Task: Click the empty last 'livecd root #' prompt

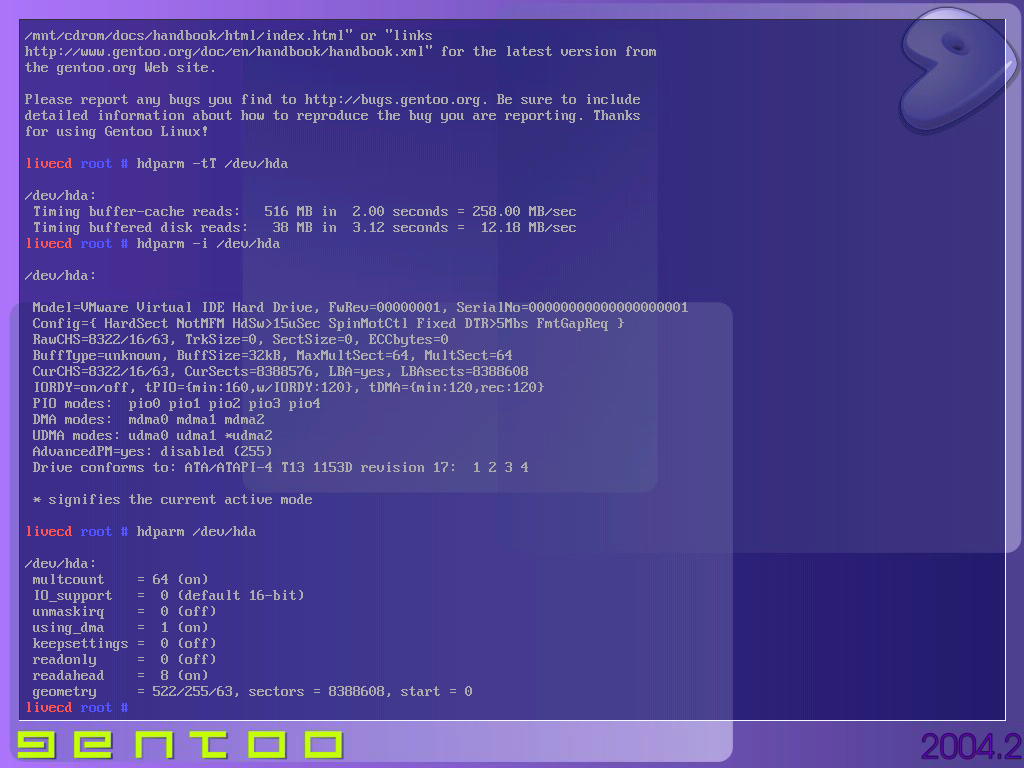Action: pos(76,708)
